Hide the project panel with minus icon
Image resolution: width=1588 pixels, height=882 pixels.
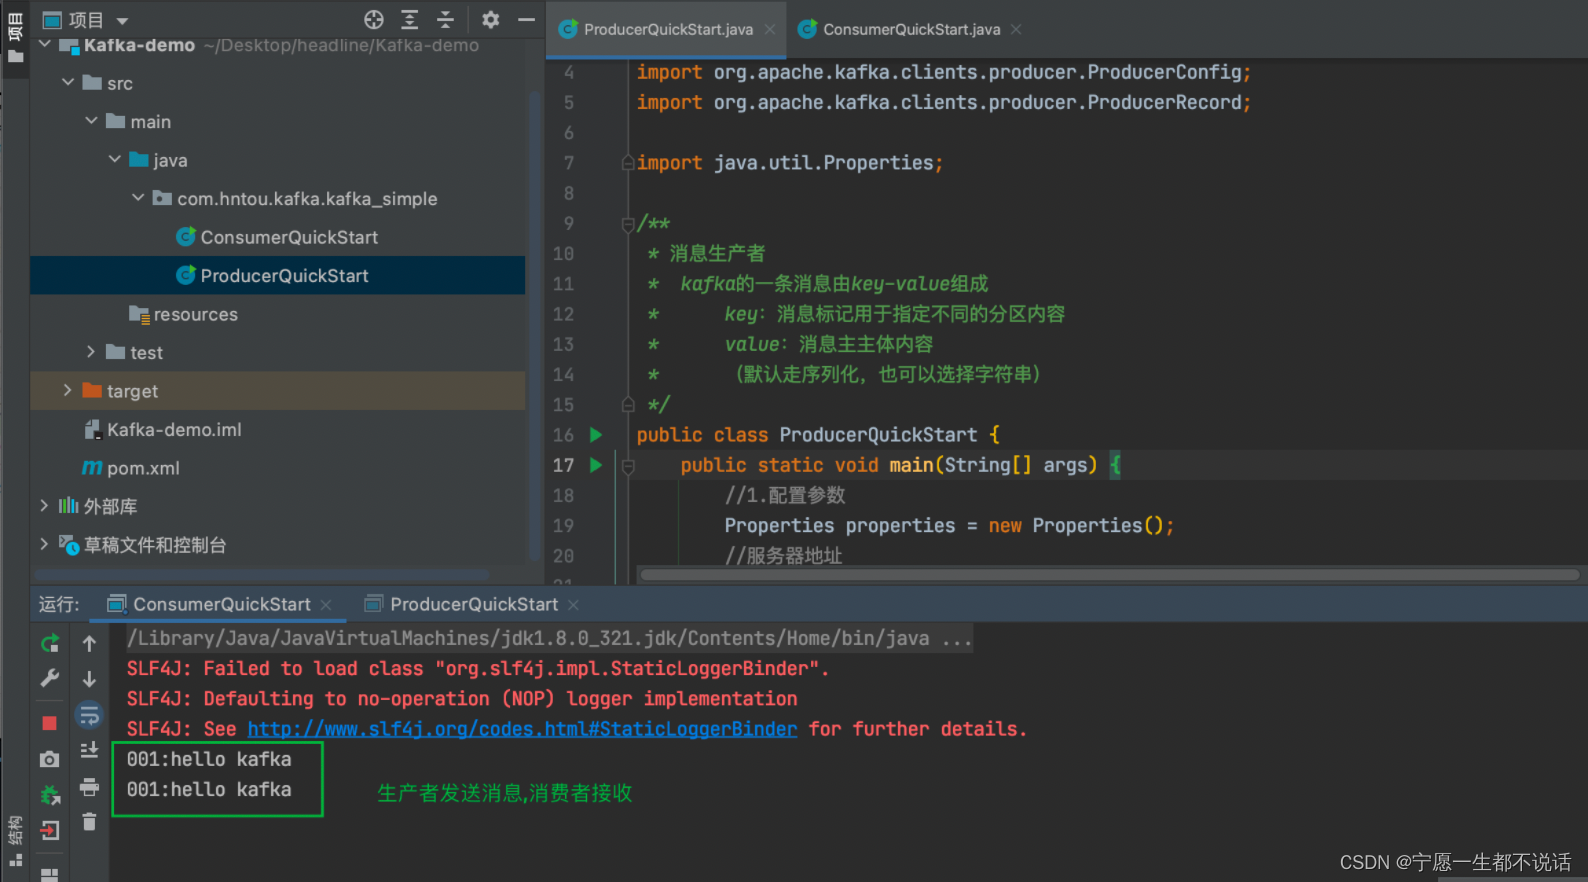[x=526, y=19]
